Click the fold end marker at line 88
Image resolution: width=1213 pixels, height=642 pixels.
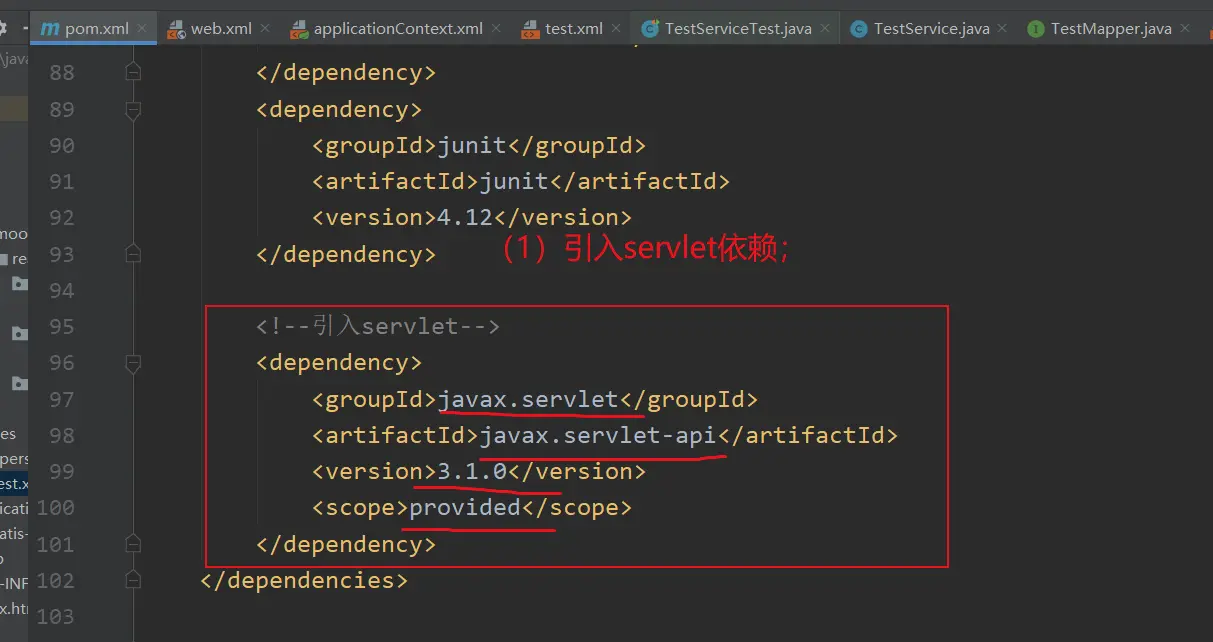(x=133, y=72)
